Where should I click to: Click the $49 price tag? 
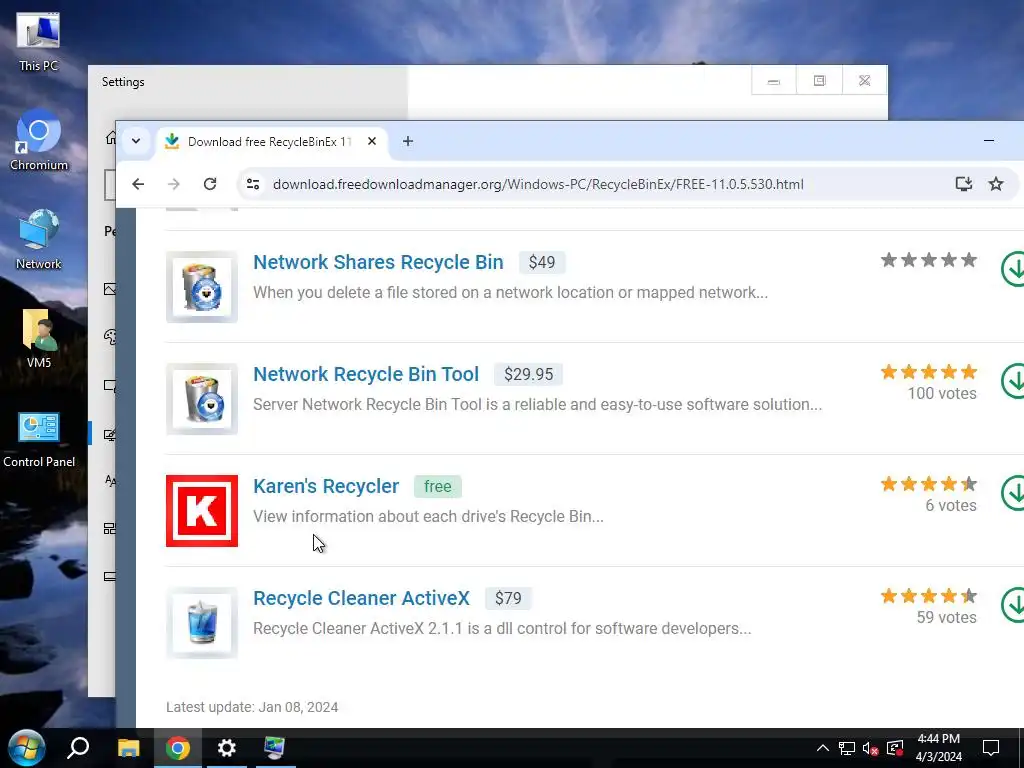point(542,262)
